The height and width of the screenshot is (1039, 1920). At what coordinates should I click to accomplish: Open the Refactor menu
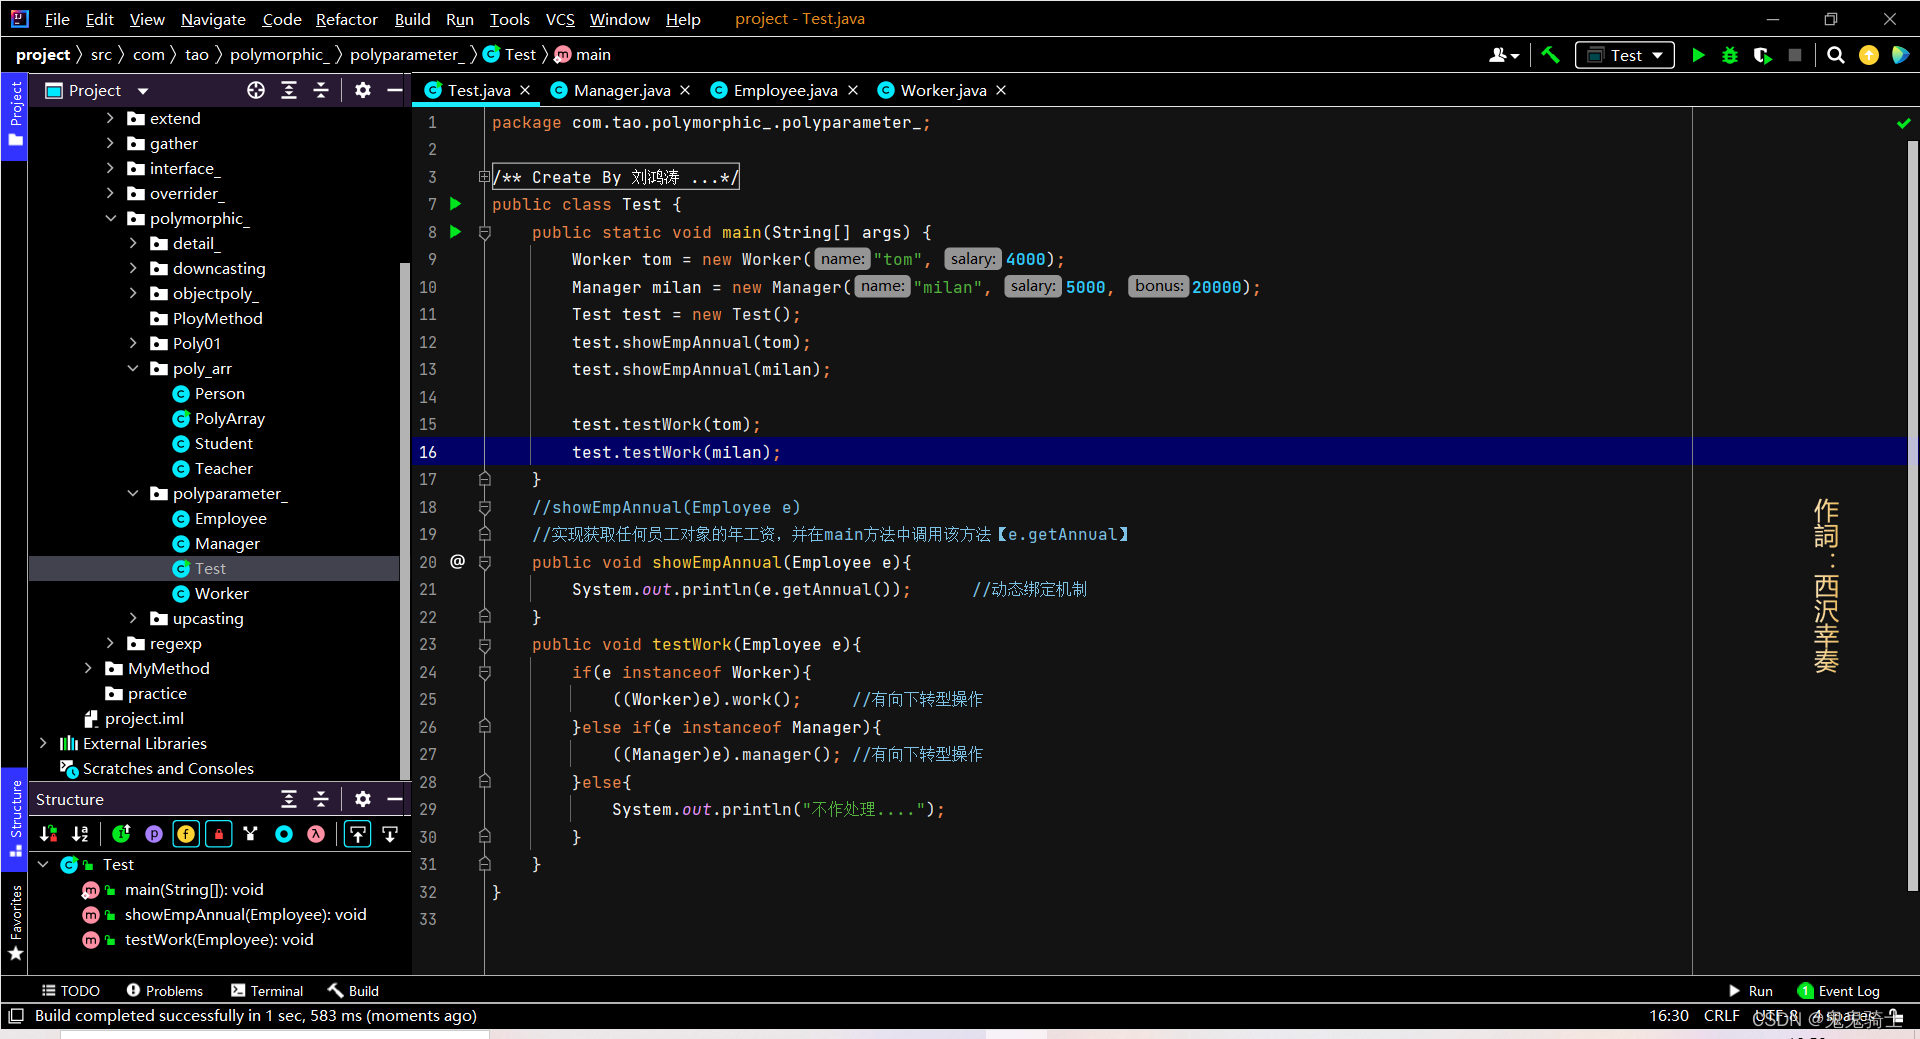coord(346,19)
